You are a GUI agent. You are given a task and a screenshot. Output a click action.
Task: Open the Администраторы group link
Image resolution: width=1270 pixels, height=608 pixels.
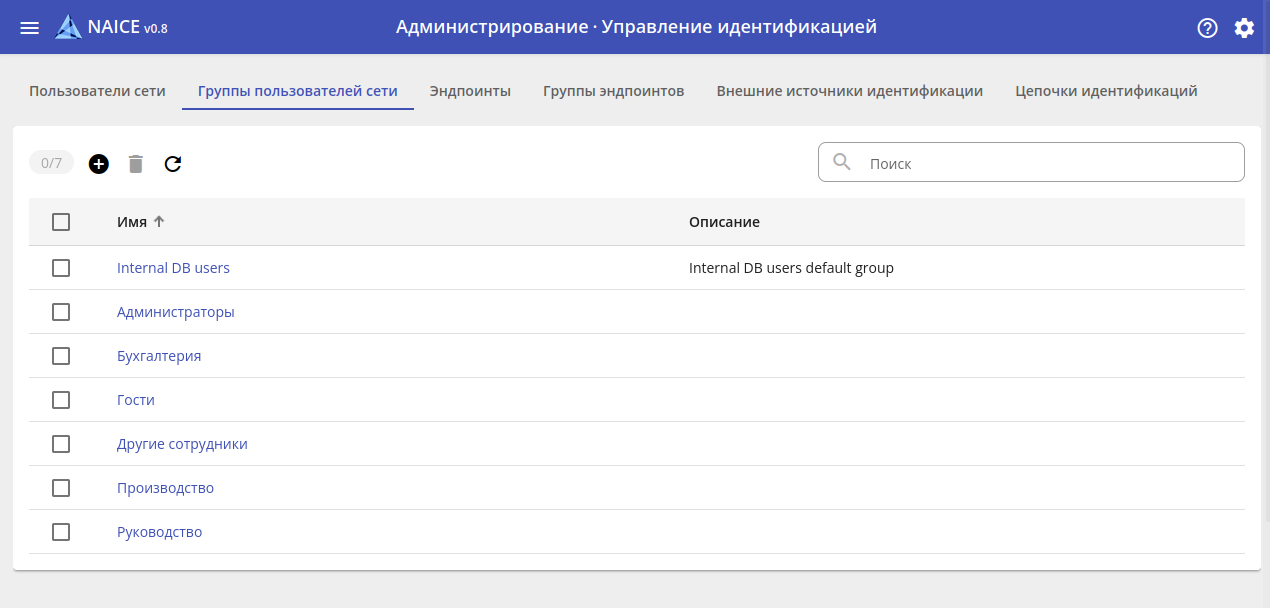(x=176, y=312)
